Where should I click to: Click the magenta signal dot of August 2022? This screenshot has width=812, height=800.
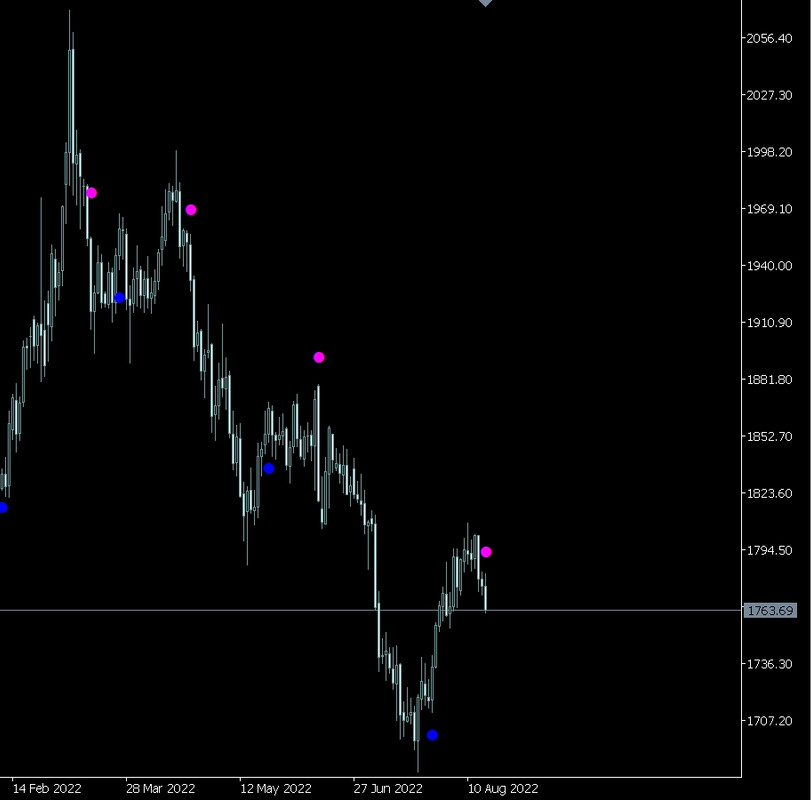[x=486, y=552]
